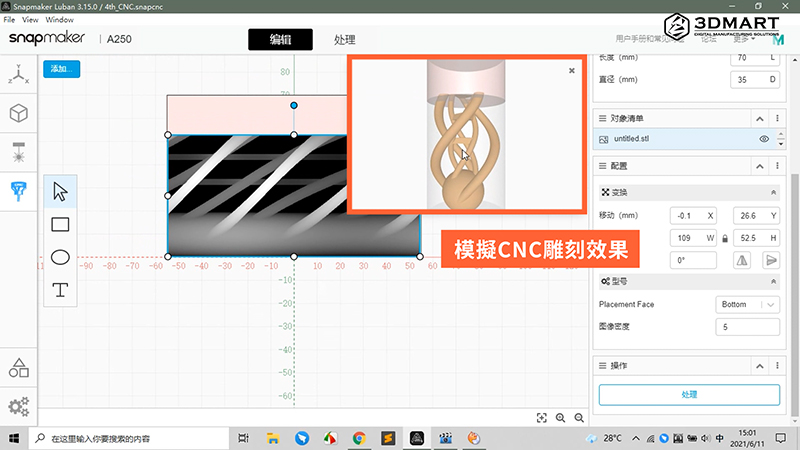Activate the text tool
Screen dimensions: 800x450
(x=60, y=290)
